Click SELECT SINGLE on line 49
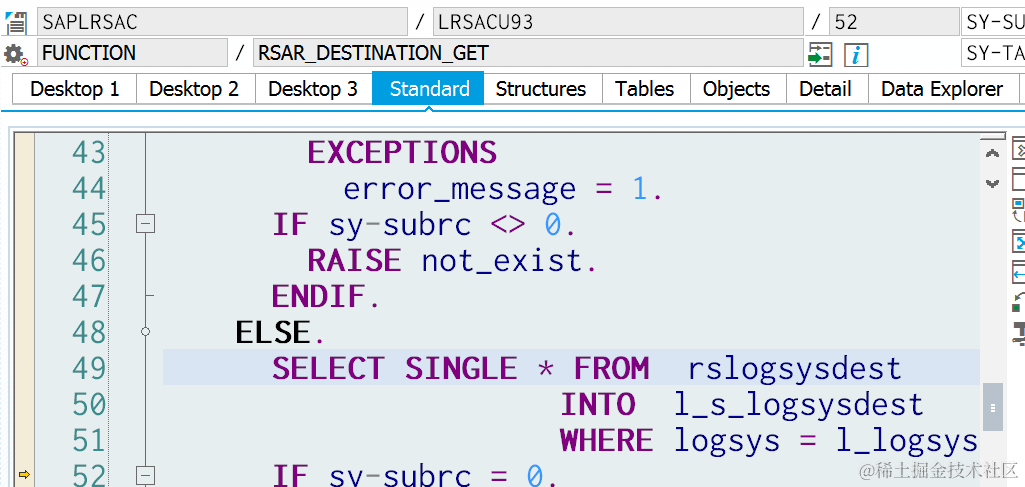Viewport: 1025px width, 487px height. point(394,369)
